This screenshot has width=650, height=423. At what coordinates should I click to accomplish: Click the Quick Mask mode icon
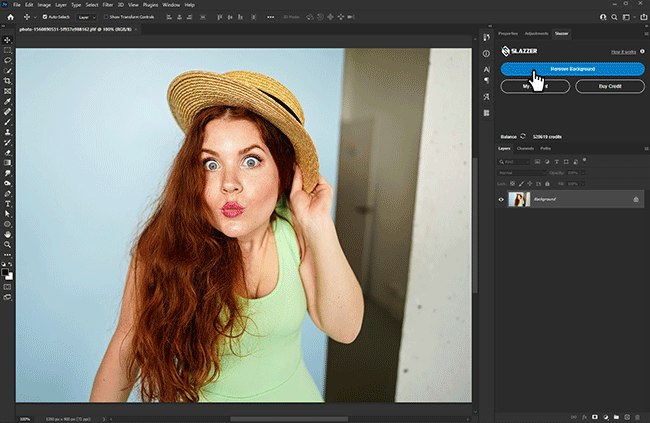[7, 287]
